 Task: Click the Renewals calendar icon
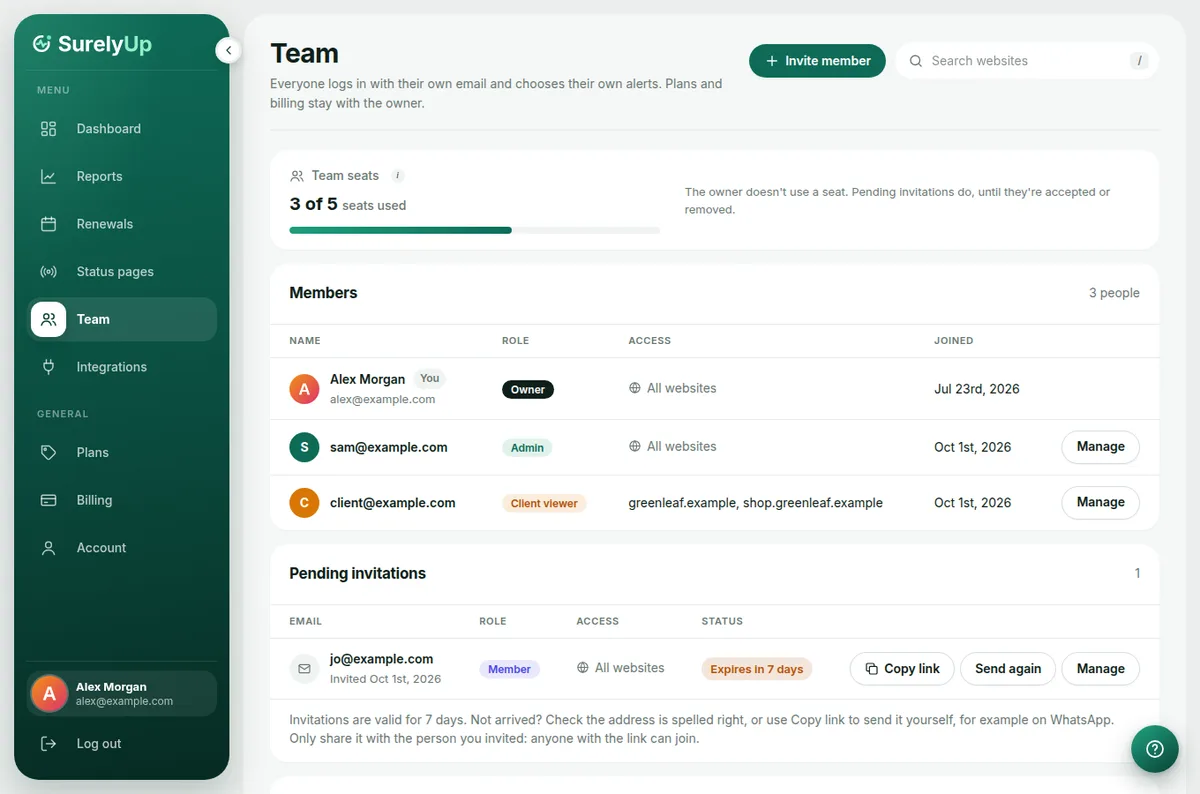(x=48, y=224)
